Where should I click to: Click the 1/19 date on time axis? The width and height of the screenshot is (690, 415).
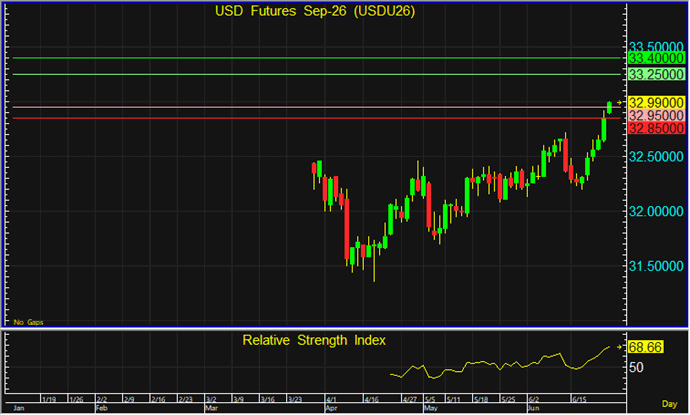pyautogui.click(x=49, y=400)
